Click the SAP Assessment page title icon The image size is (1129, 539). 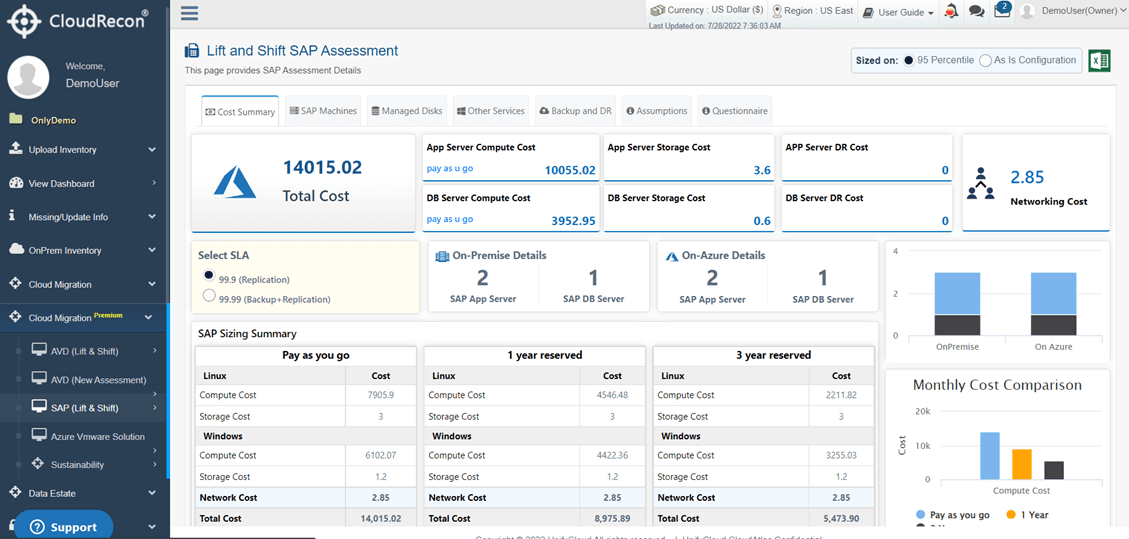pos(192,51)
